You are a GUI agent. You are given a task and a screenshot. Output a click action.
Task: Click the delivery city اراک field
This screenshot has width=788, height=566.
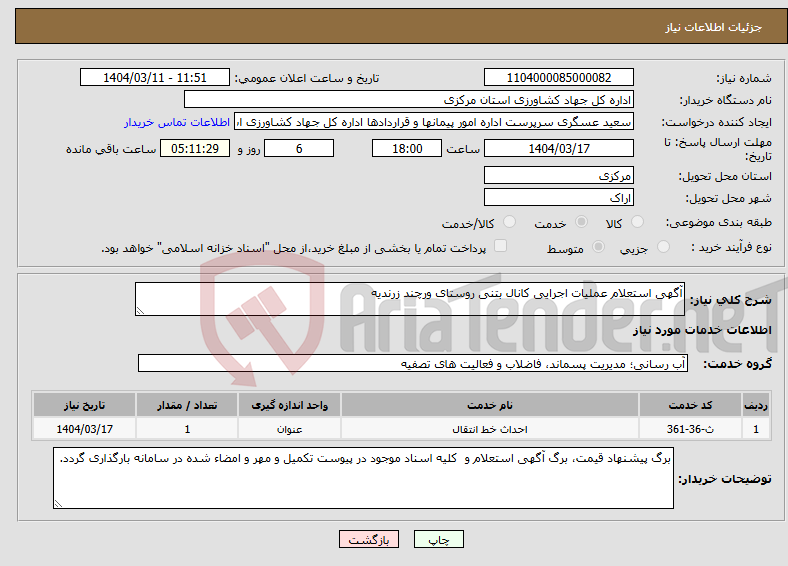click(x=558, y=197)
